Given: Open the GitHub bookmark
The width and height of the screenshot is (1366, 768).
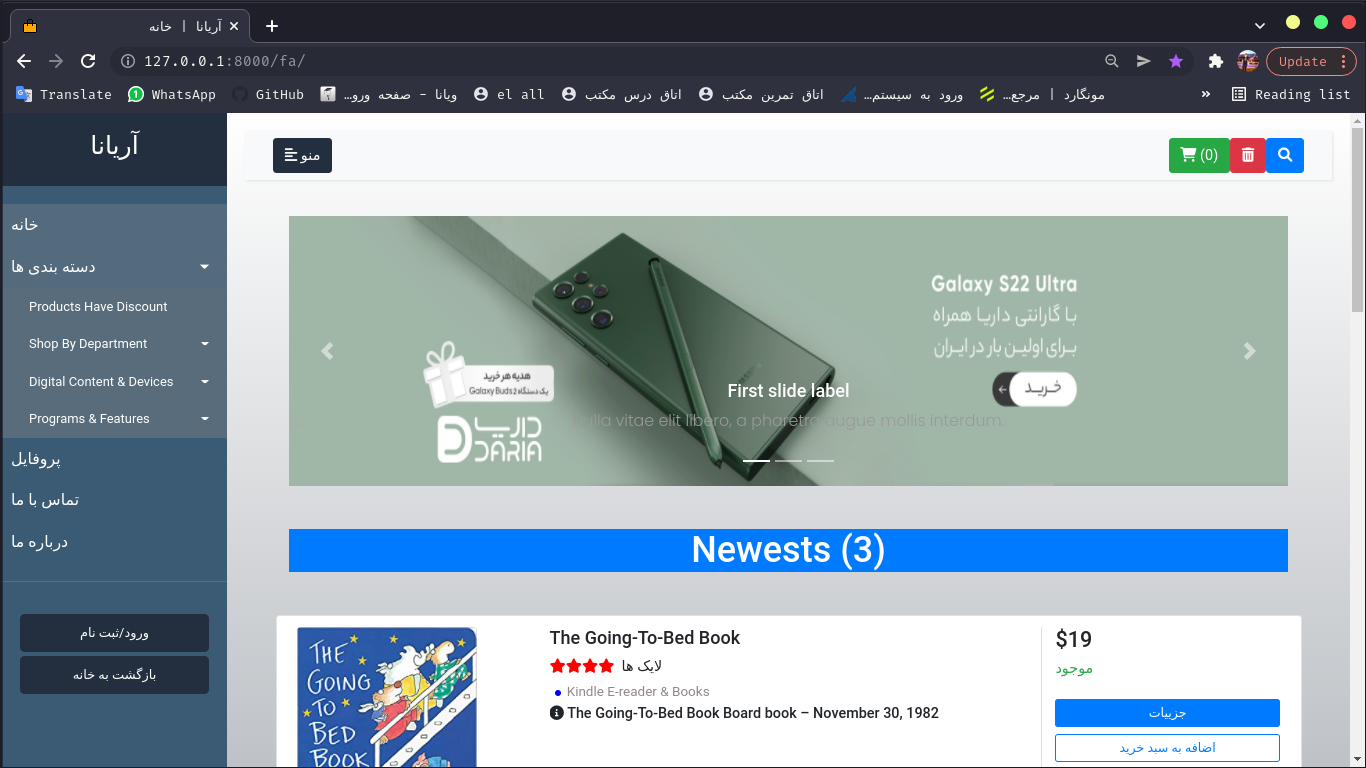Looking at the screenshot, I should pos(268,94).
